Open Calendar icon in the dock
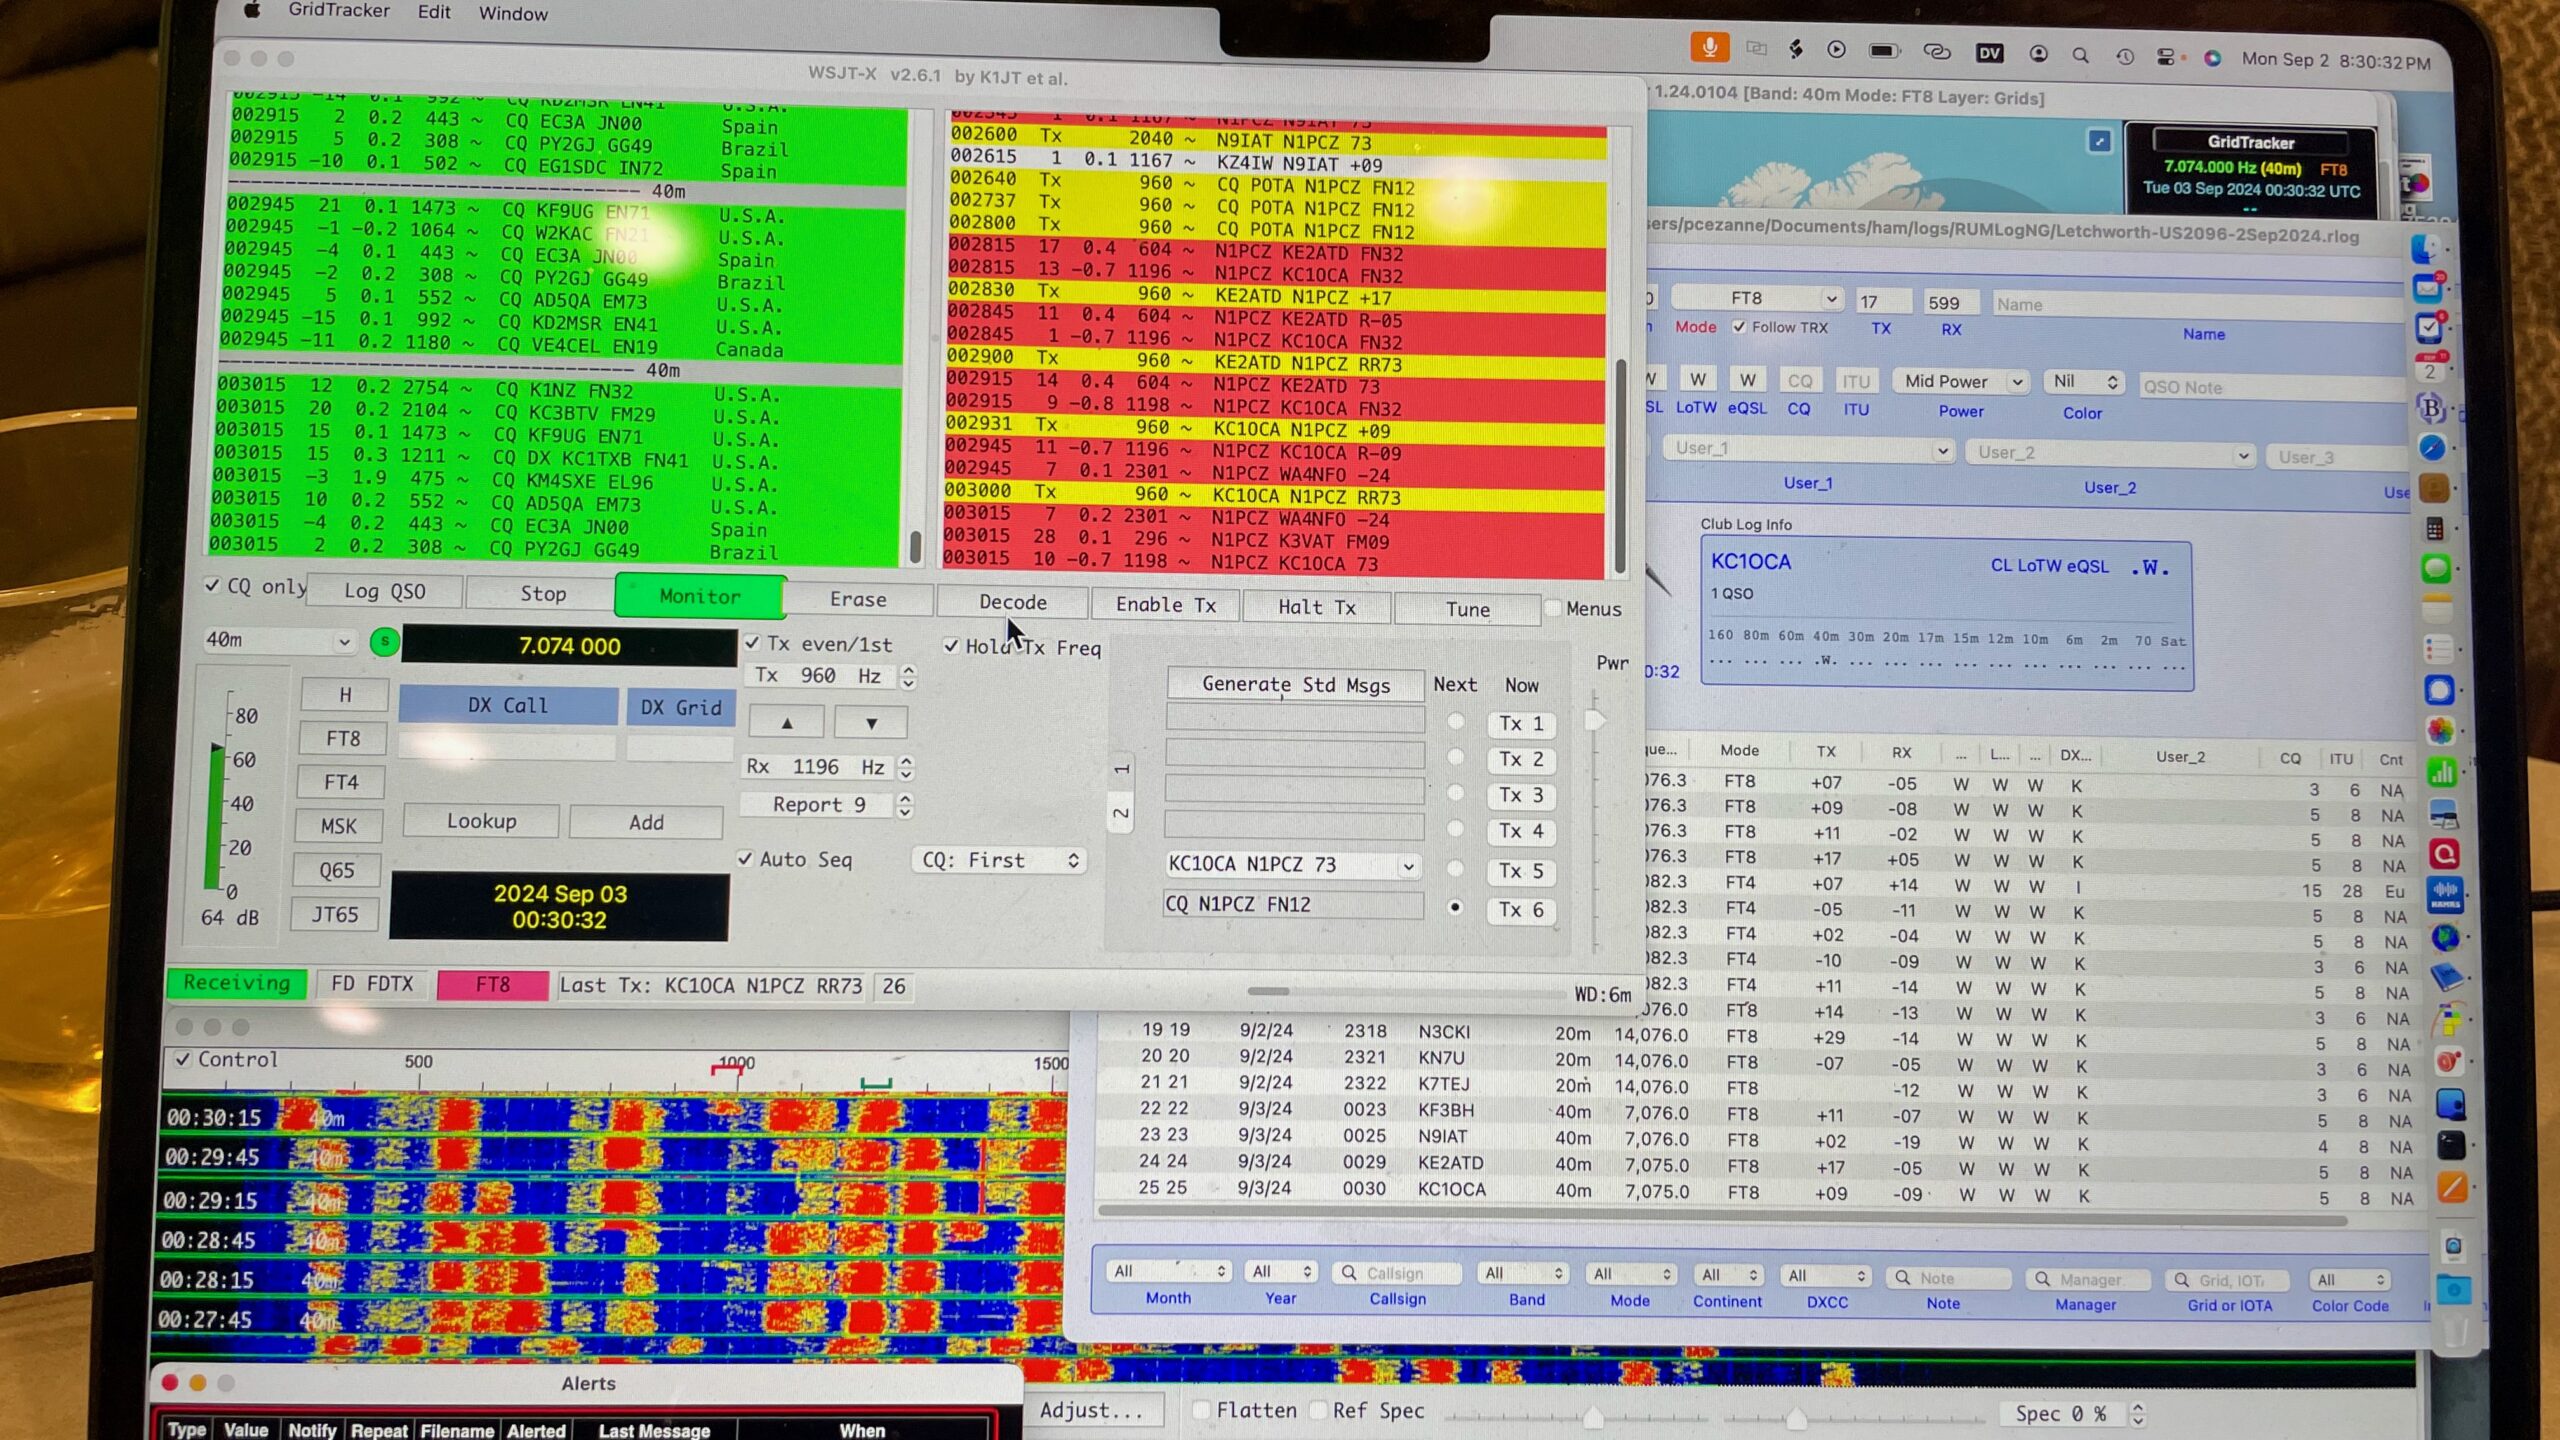This screenshot has width=2560, height=1440. [2430, 368]
